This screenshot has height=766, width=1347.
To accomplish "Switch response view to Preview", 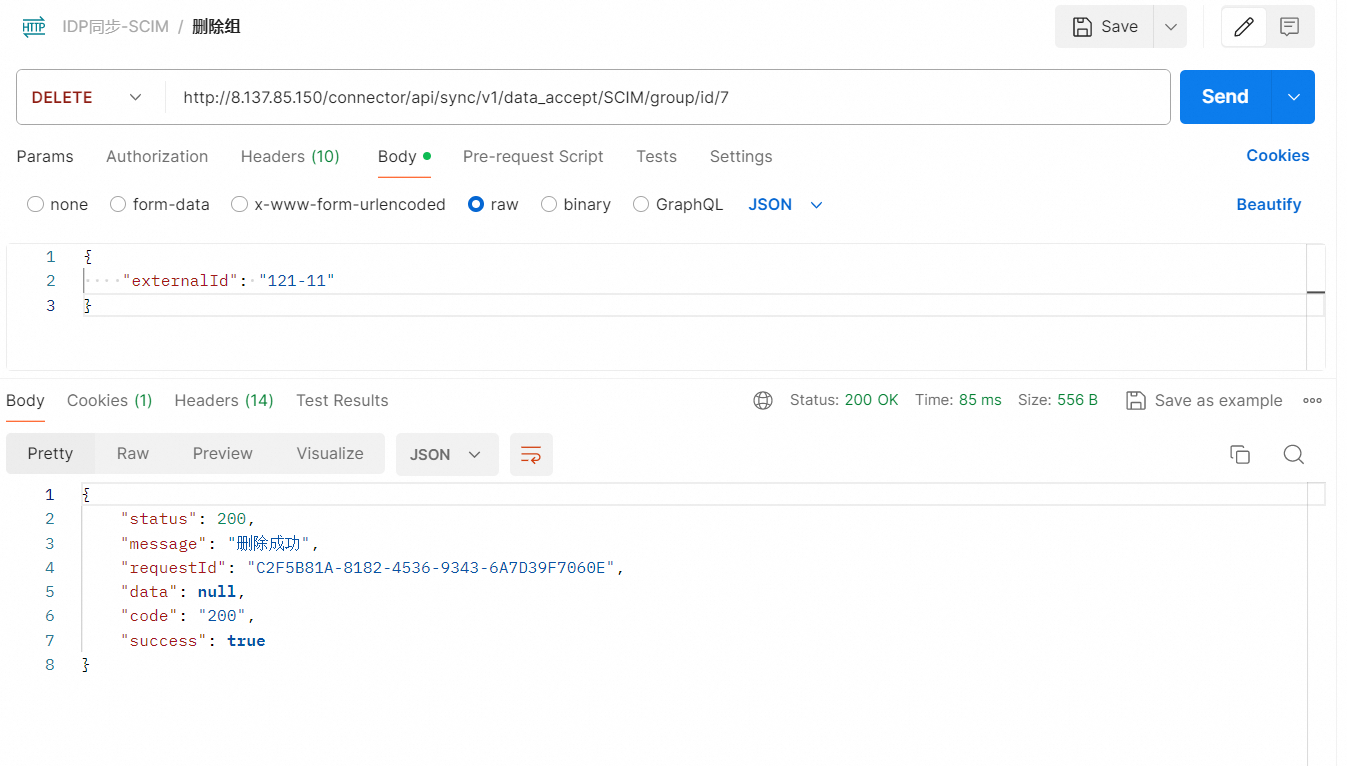I will coord(222,454).
